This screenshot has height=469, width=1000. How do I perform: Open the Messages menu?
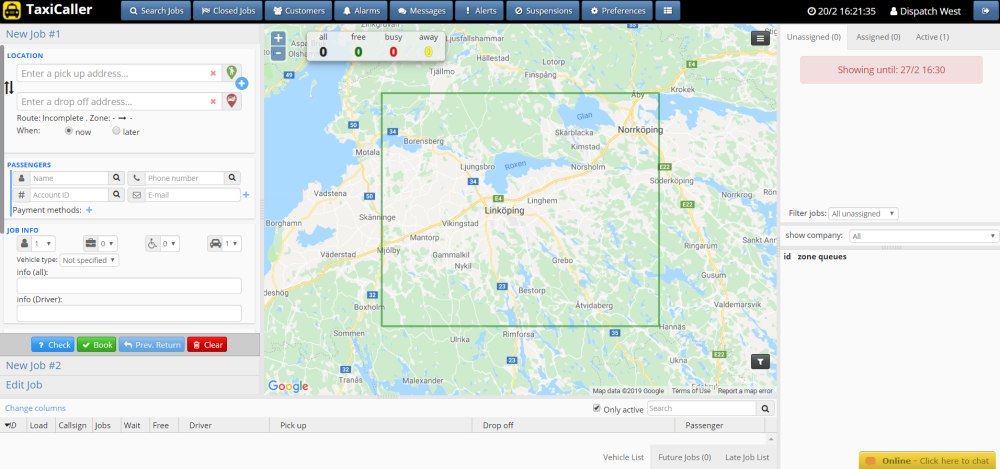click(422, 11)
